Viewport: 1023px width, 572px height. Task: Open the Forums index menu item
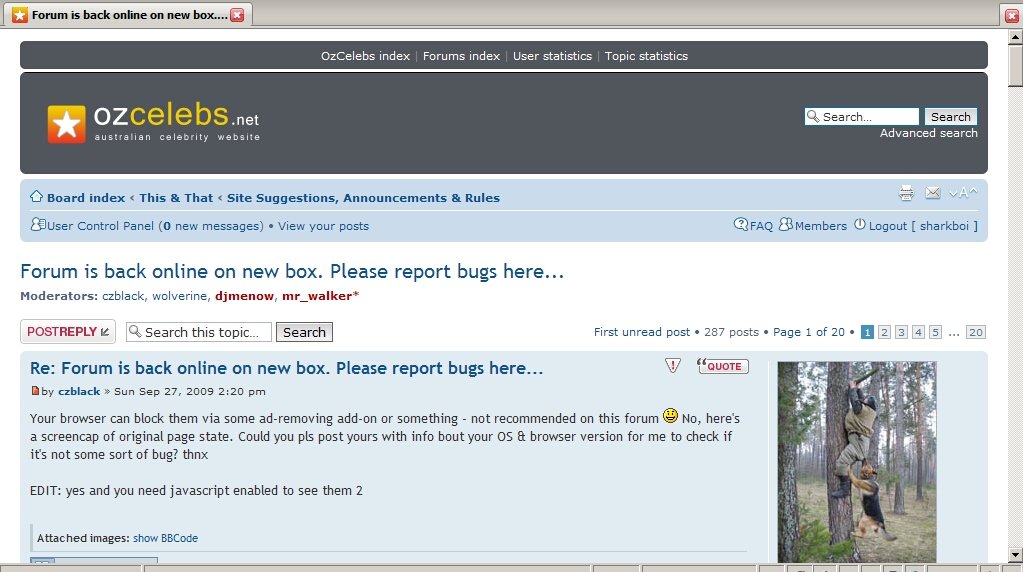(461, 56)
